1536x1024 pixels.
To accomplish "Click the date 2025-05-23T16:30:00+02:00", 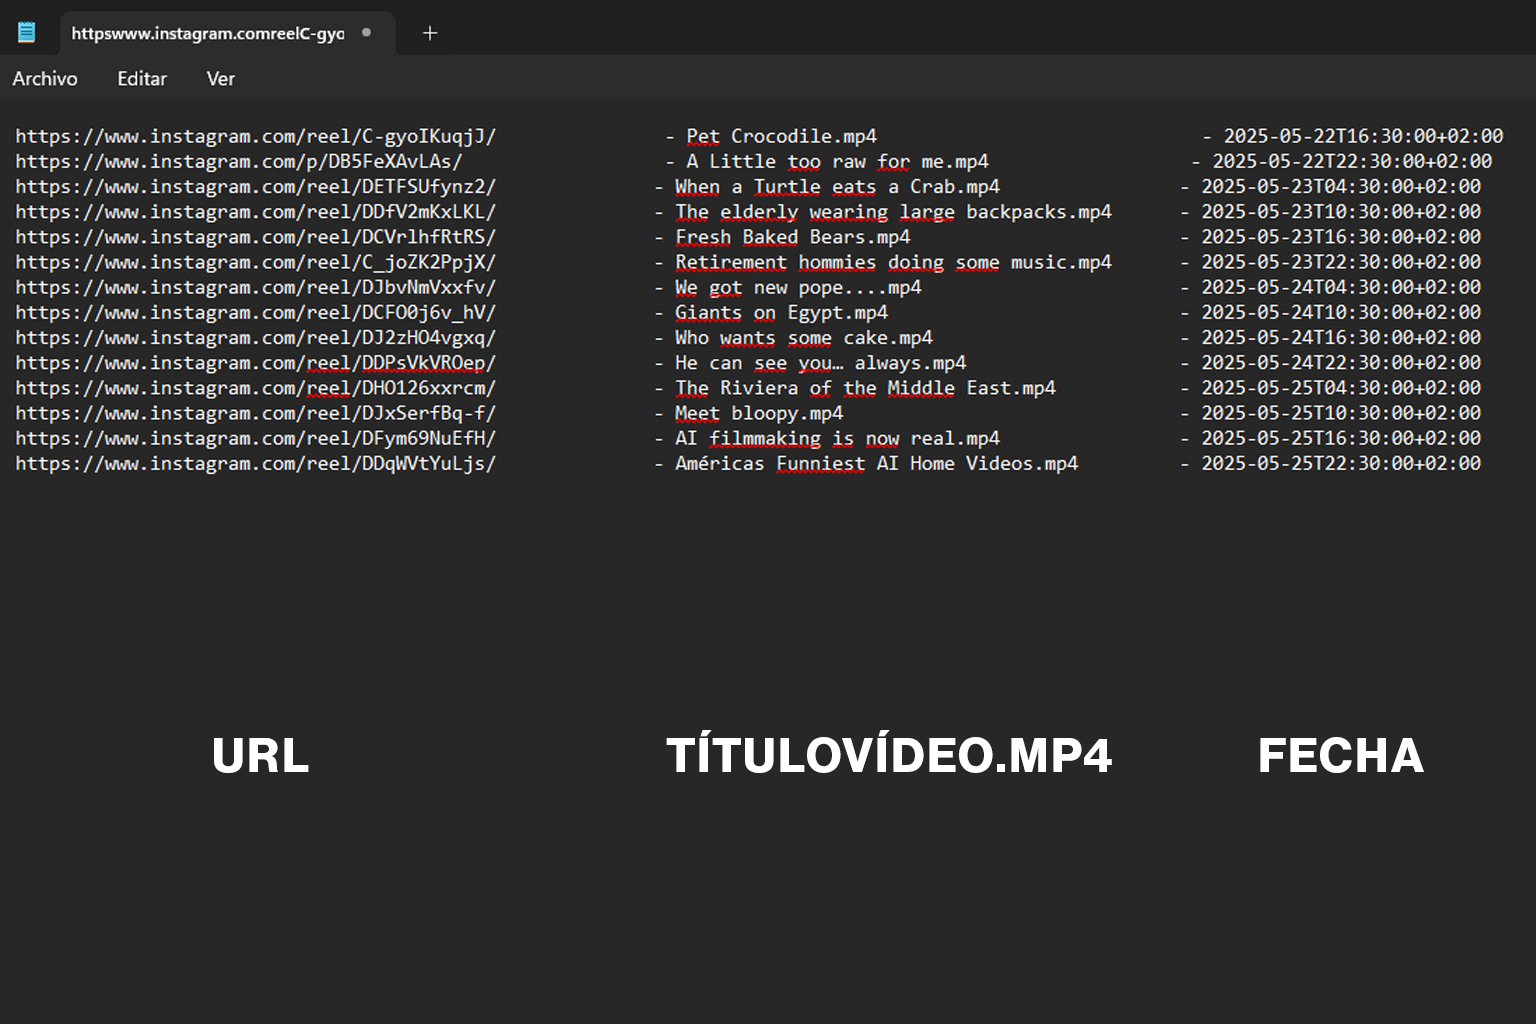I will tap(1342, 237).
